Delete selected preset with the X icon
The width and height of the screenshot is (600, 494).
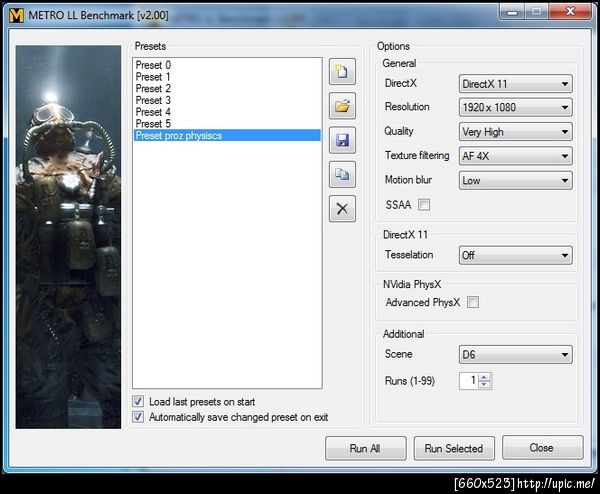[342, 209]
